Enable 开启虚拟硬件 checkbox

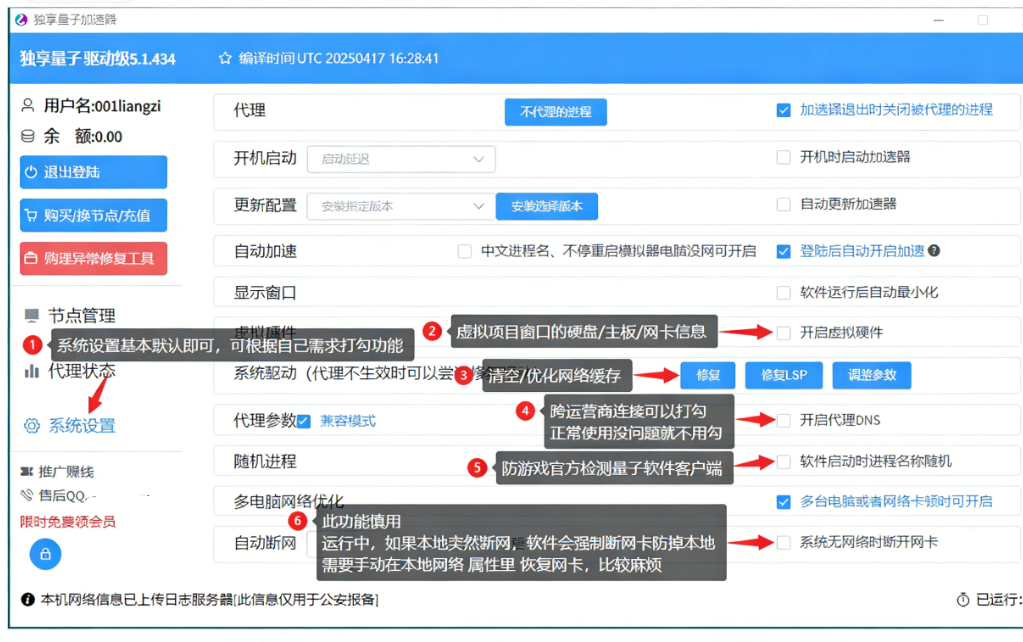(x=784, y=333)
